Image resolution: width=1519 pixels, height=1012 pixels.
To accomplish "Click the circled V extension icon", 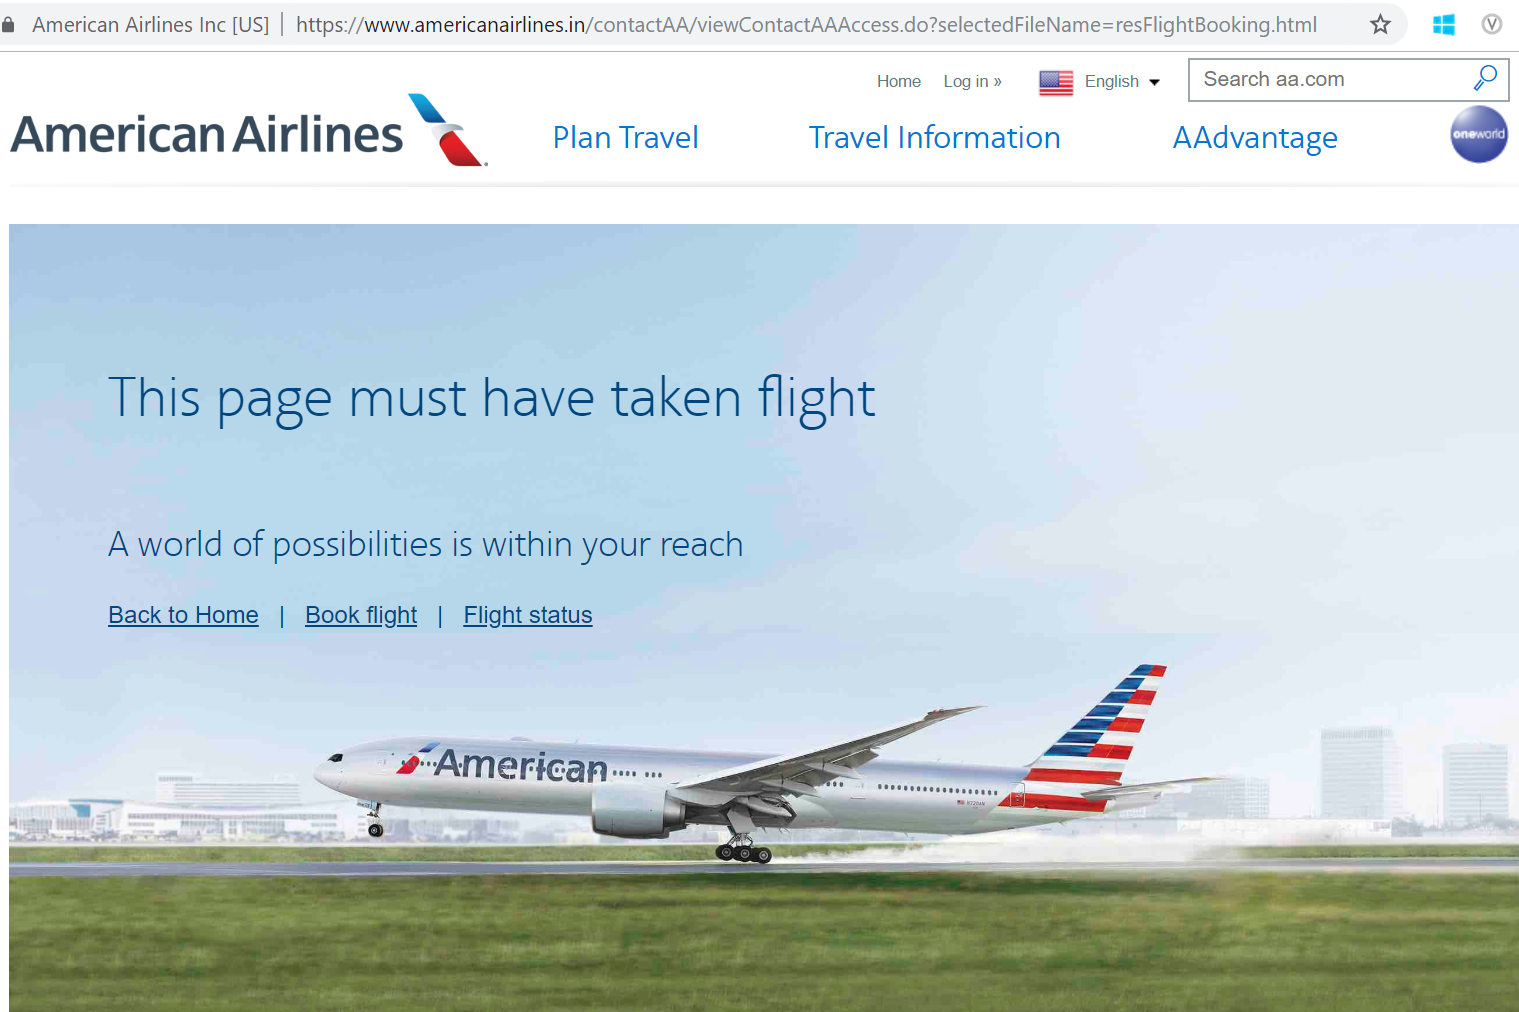I will tap(1491, 24).
